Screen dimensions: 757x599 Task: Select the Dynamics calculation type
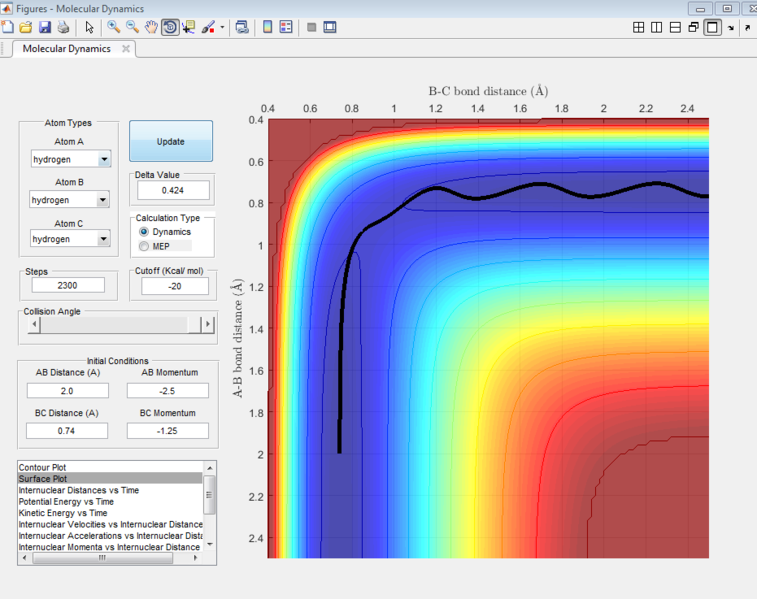pos(144,232)
